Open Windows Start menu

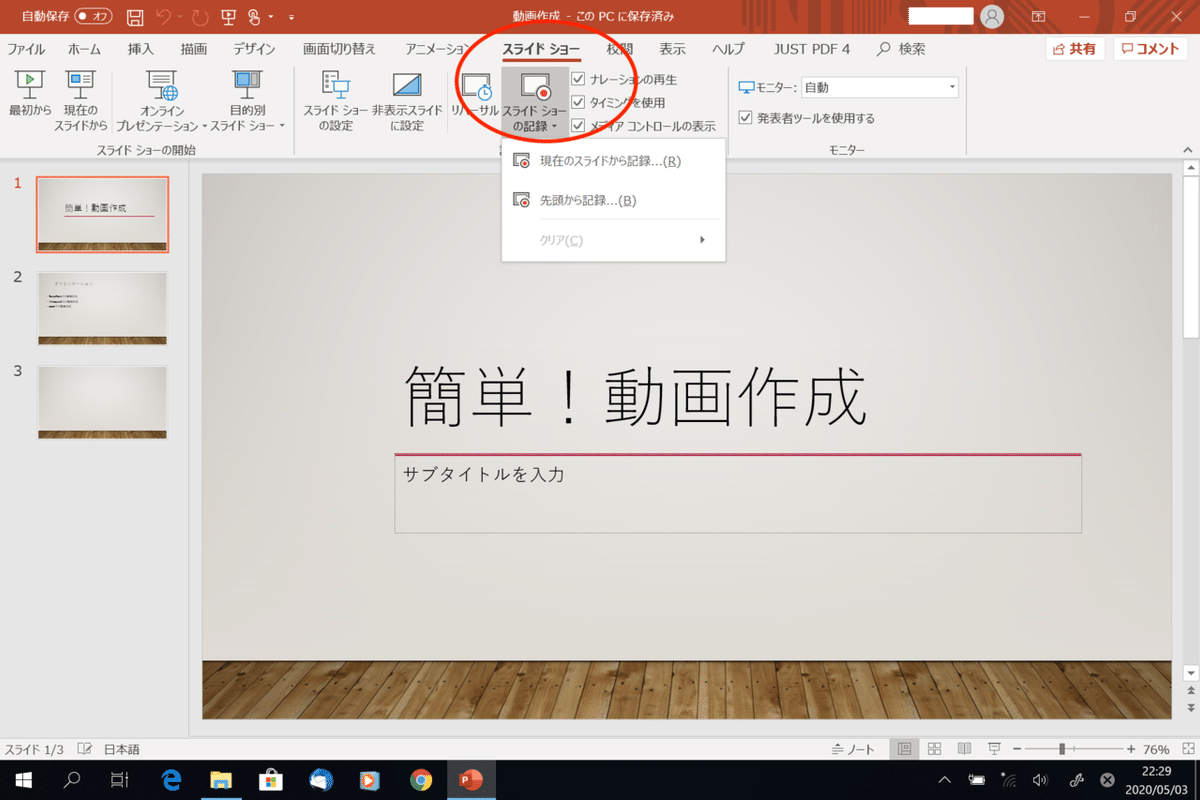tap(24, 780)
